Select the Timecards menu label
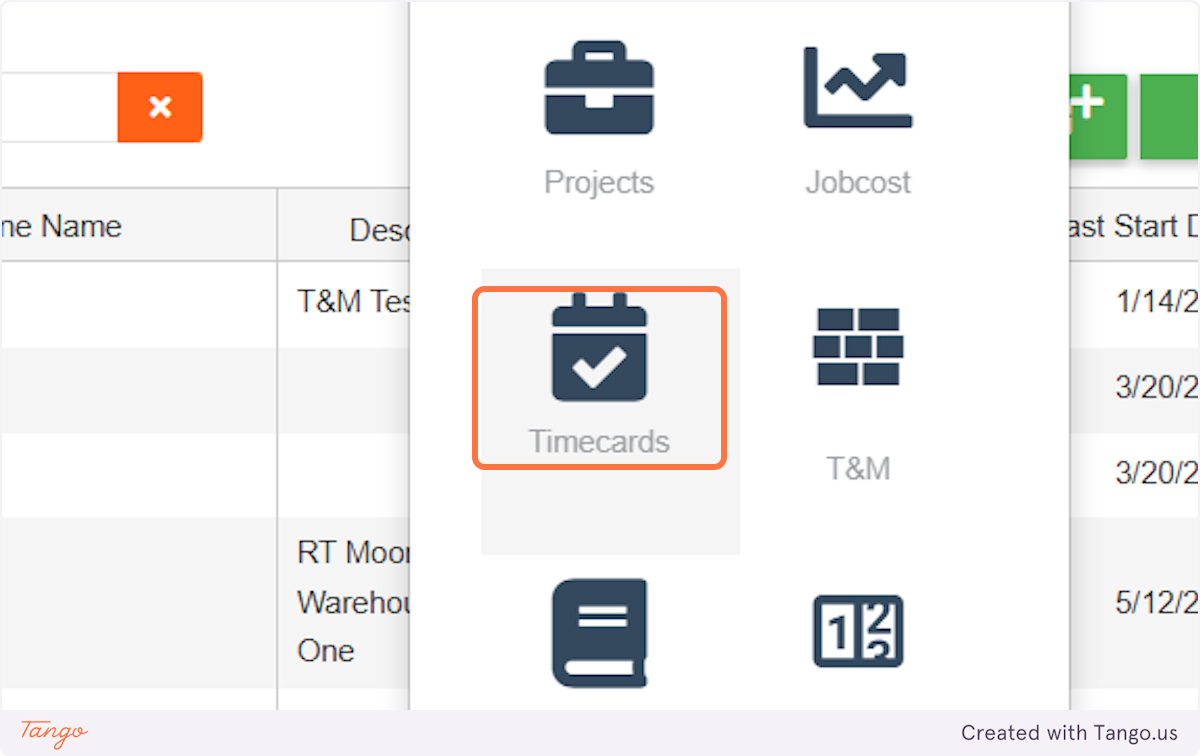1200x756 pixels. [x=599, y=442]
